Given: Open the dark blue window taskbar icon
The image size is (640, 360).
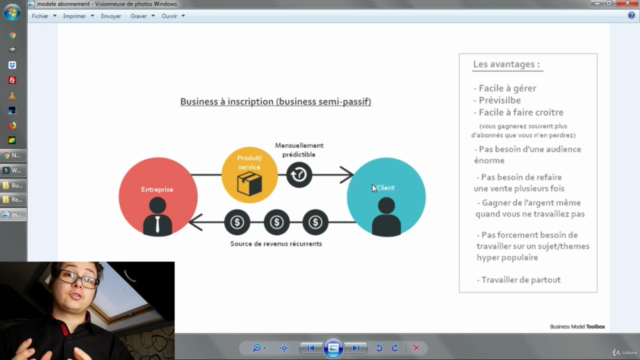Looking at the screenshot, I should [12, 111].
